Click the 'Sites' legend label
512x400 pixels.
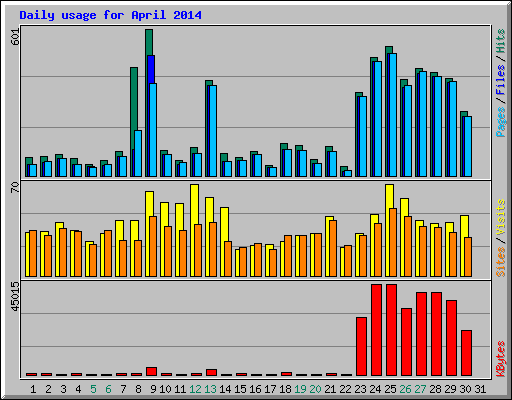point(501,262)
